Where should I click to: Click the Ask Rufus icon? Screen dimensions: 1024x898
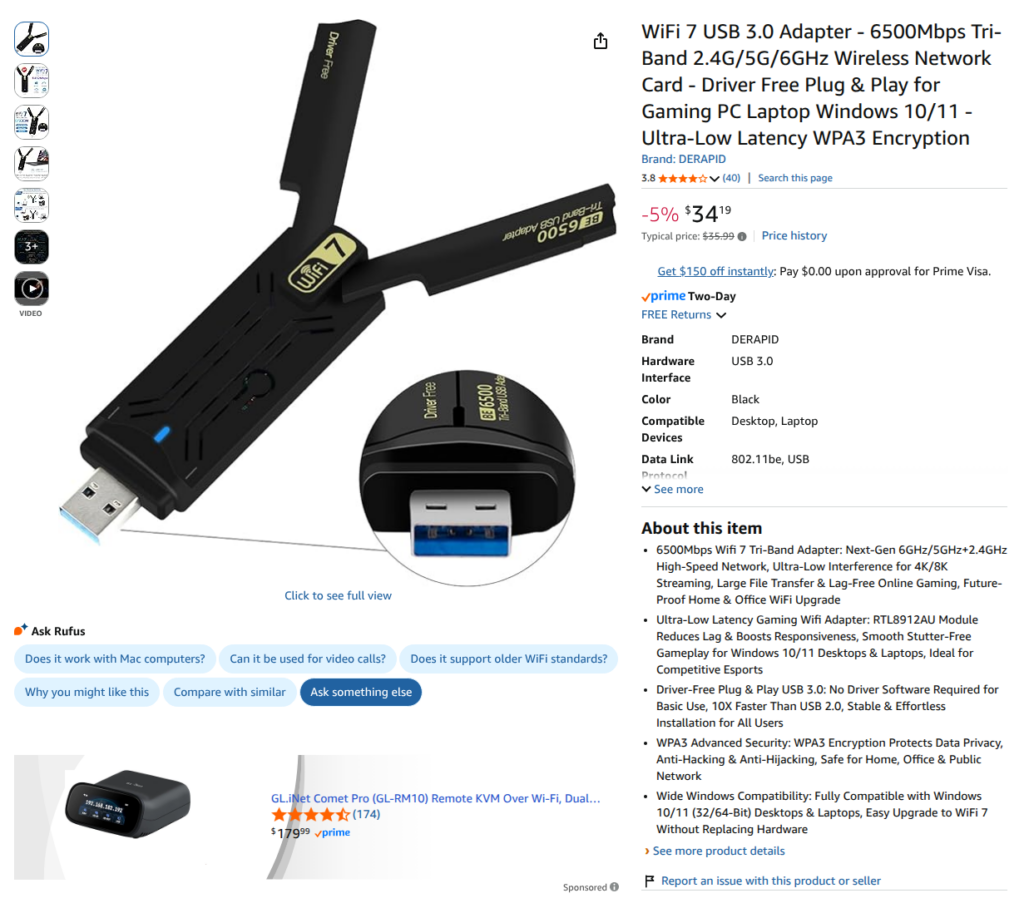pos(21,630)
